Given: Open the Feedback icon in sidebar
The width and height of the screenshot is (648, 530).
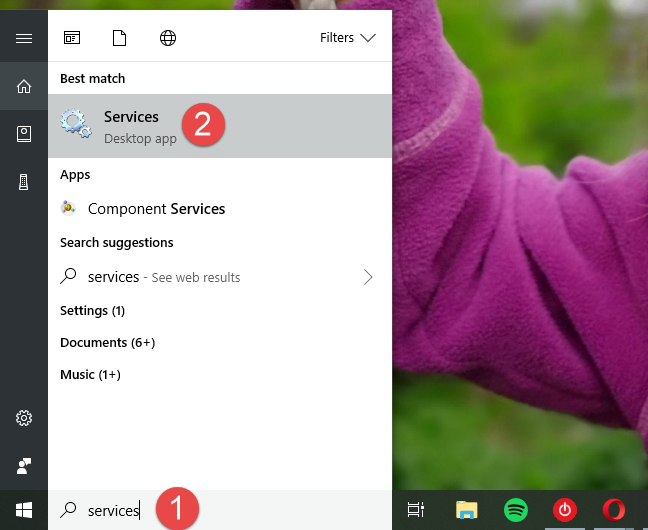Looking at the screenshot, I should point(24,466).
